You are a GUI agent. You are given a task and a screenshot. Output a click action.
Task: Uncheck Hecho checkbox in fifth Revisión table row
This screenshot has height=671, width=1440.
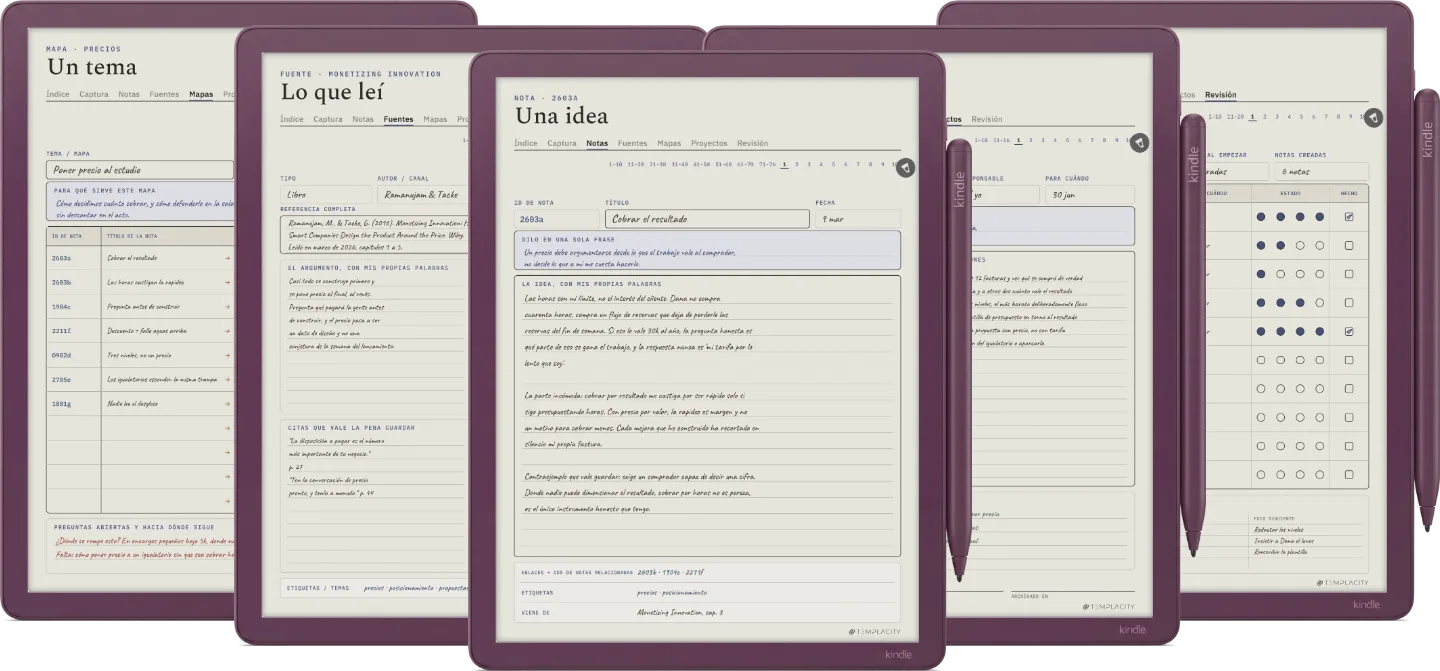[x=1349, y=331]
